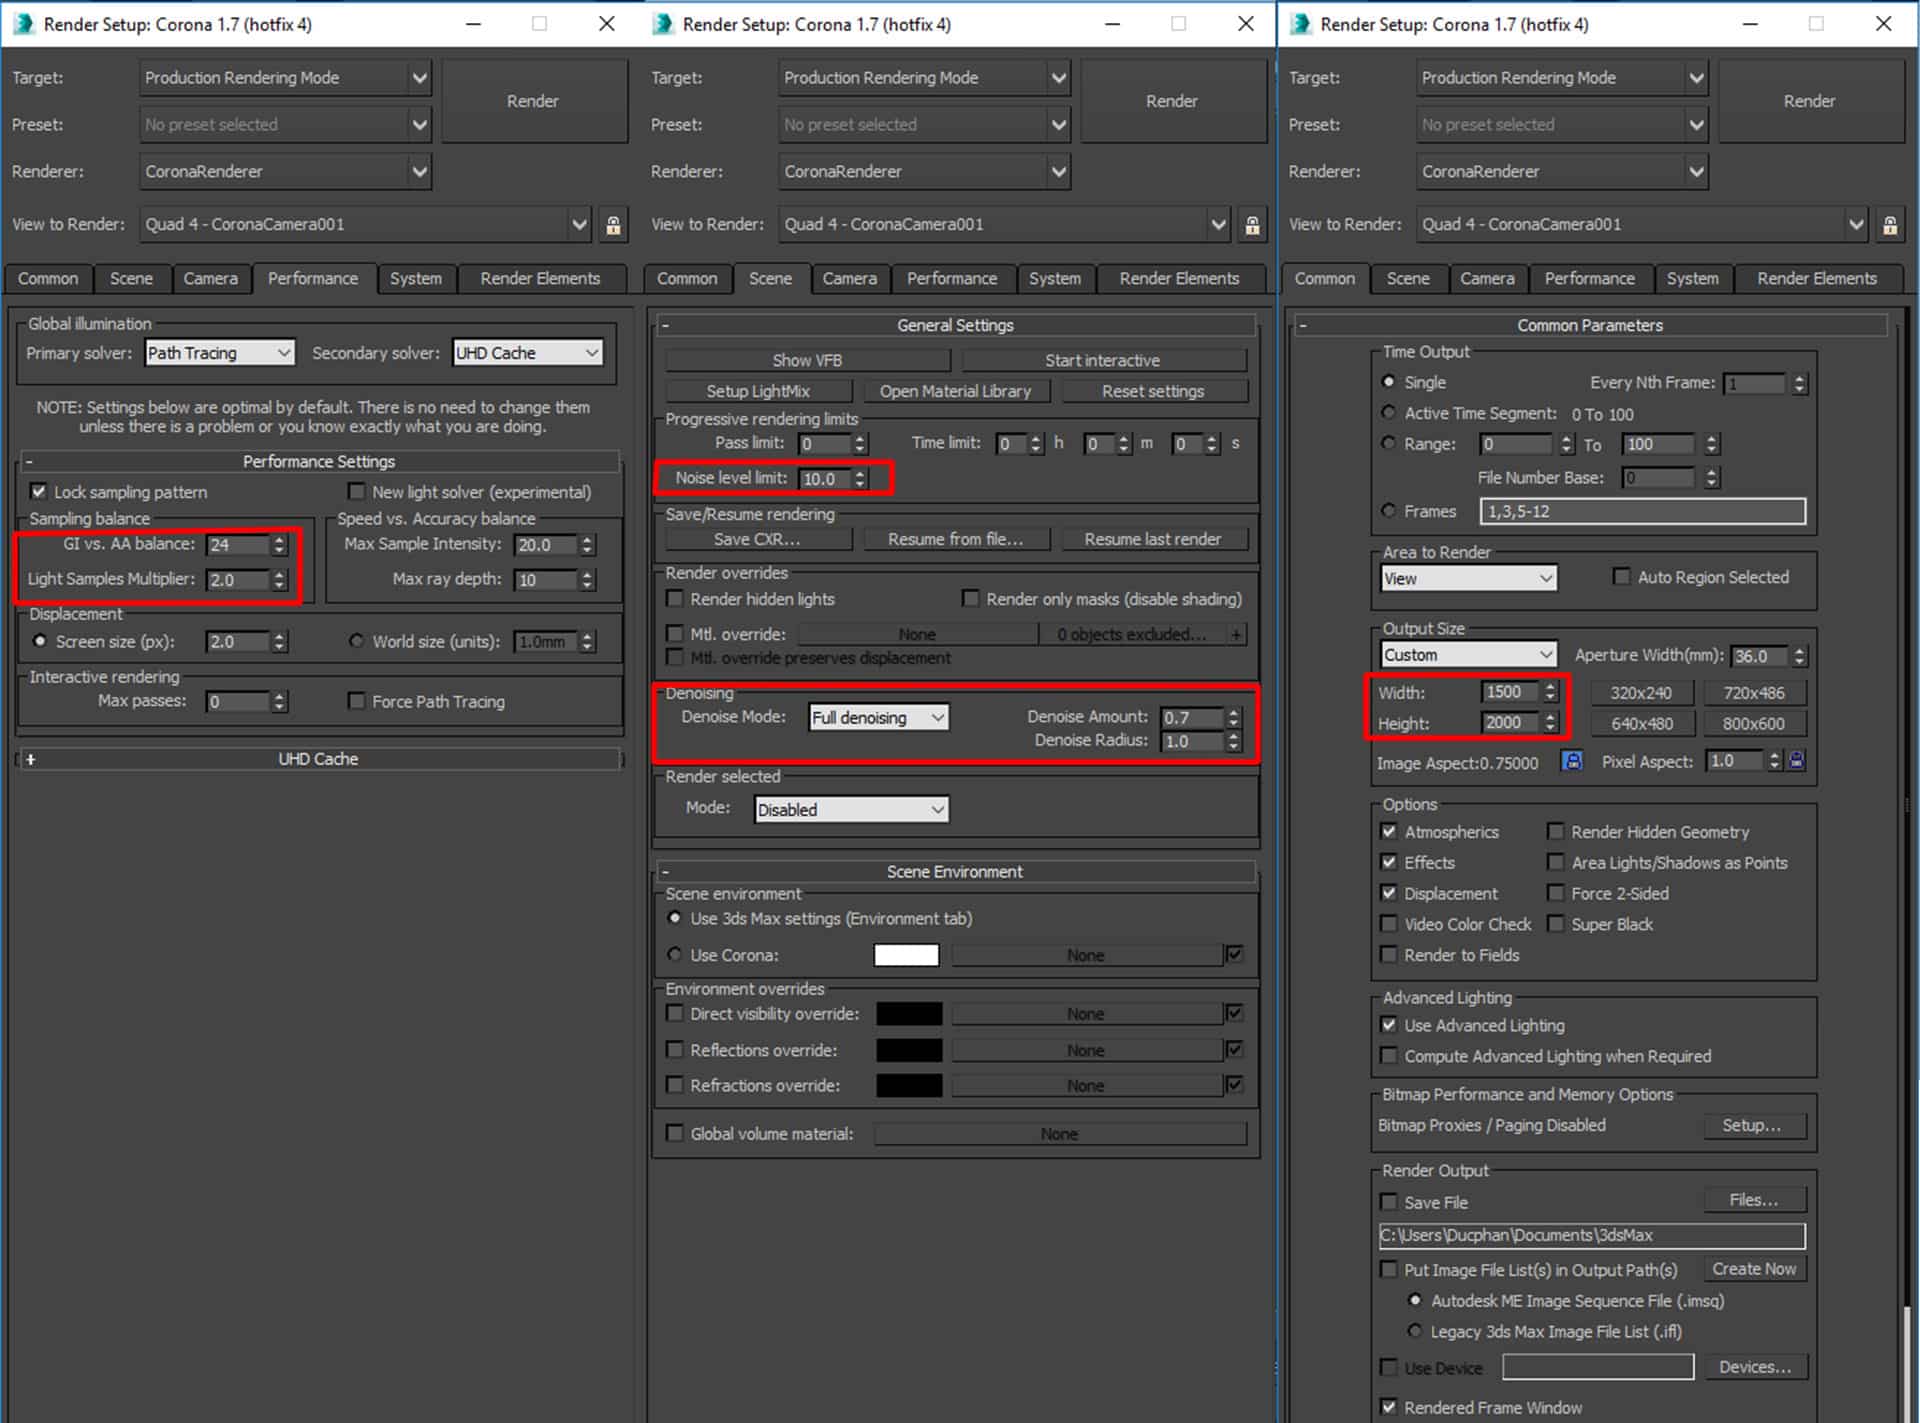The image size is (1920, 1423).
Task: Click 3ds Max icon in left window title bar
Action: (x=23, y=24)
